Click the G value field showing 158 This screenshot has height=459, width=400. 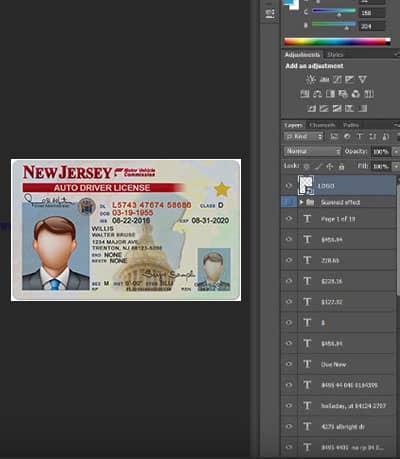372,13
